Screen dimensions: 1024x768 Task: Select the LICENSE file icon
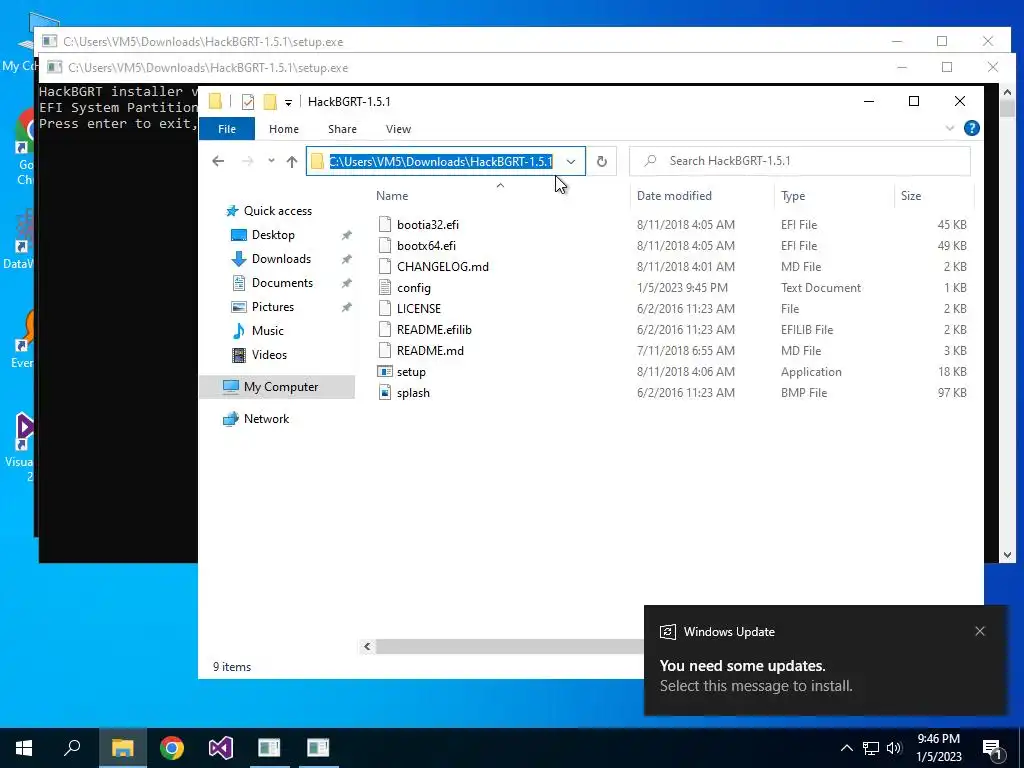pos(385,308)
